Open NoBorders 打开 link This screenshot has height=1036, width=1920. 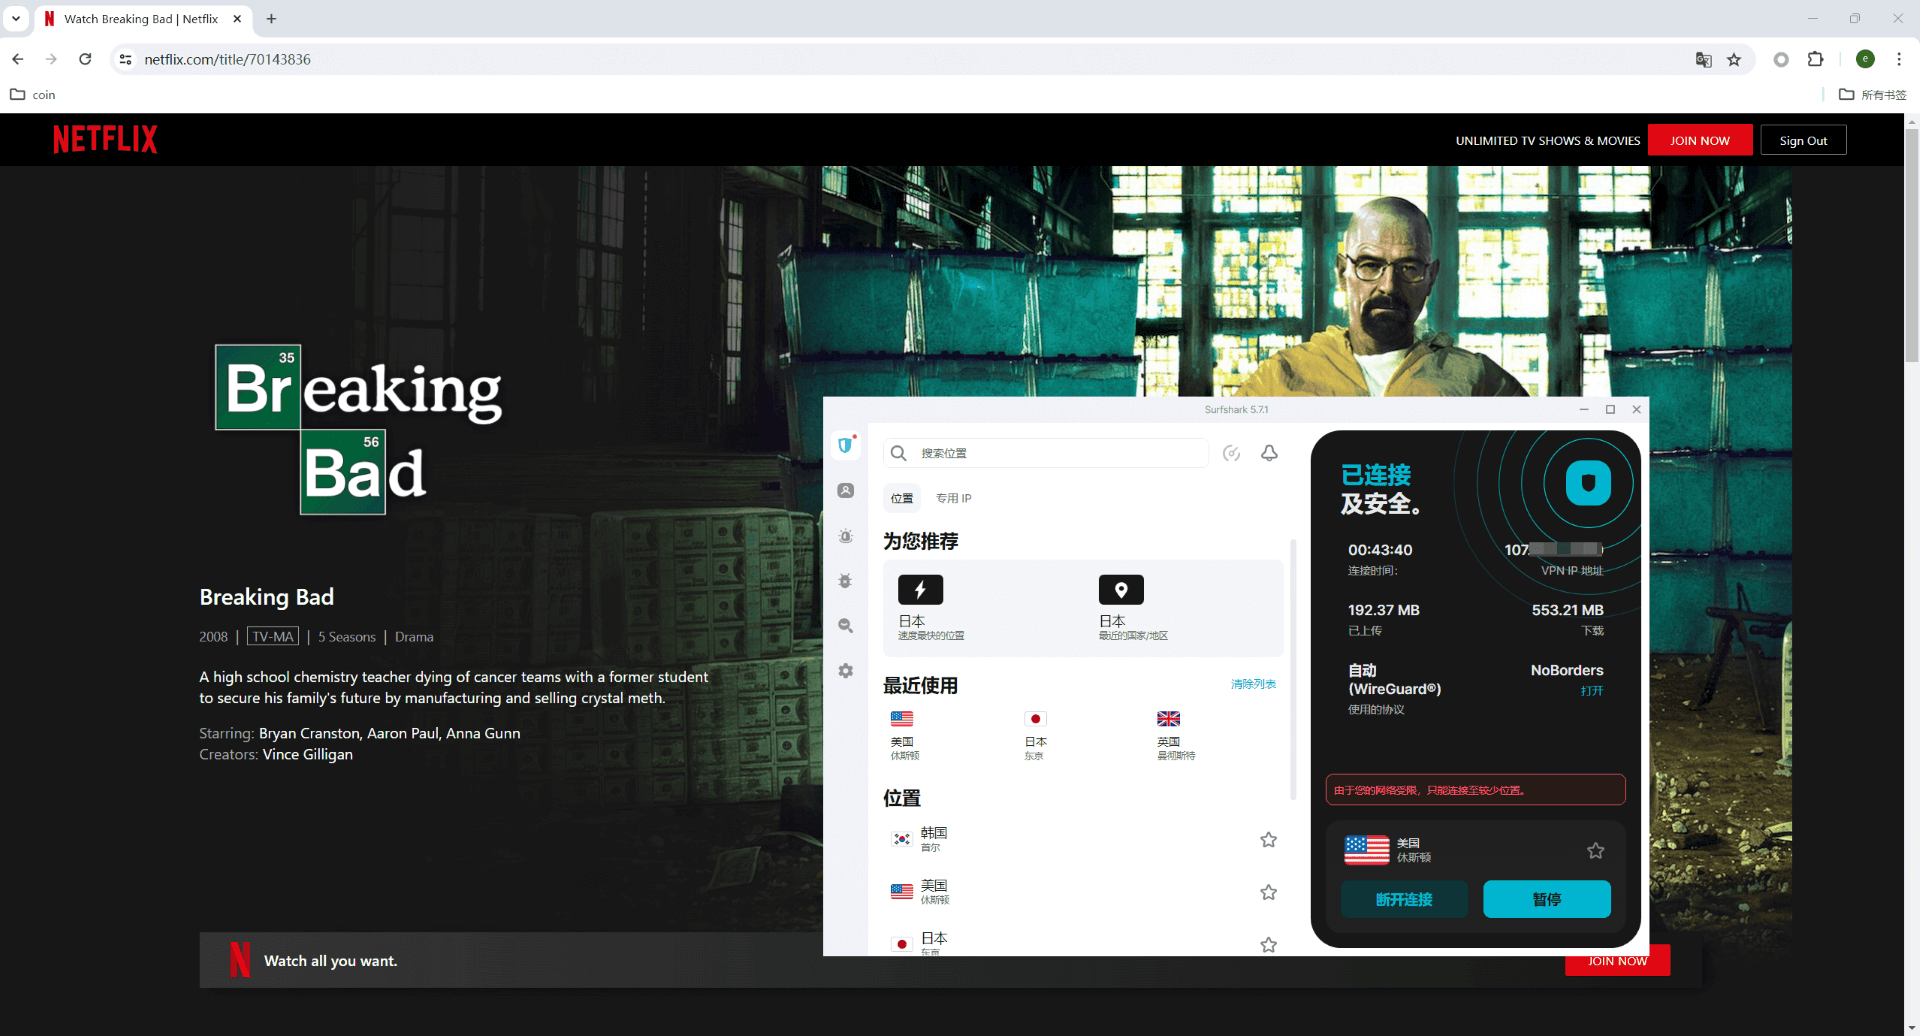point(1592,691)
